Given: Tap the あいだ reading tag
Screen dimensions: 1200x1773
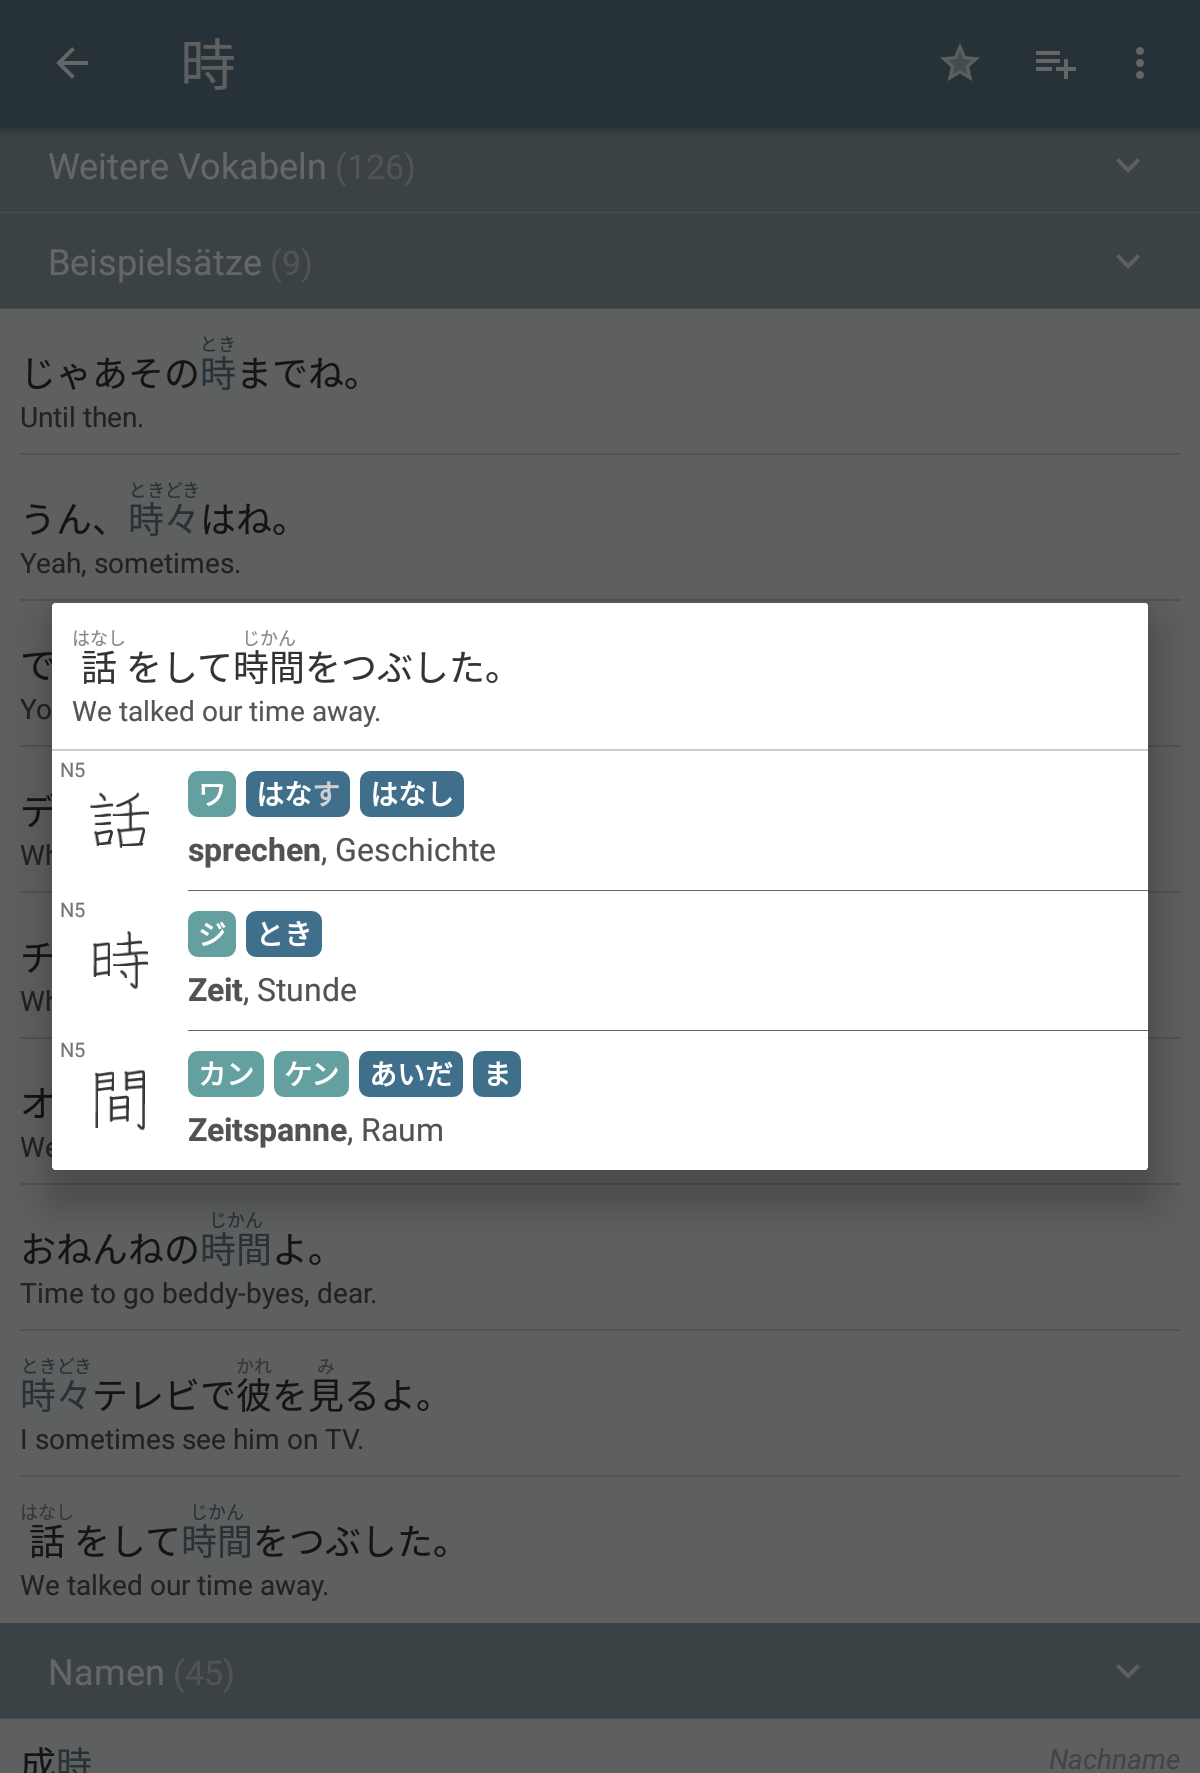Looking at the screenshot, I should click(x=411, y=1074).
